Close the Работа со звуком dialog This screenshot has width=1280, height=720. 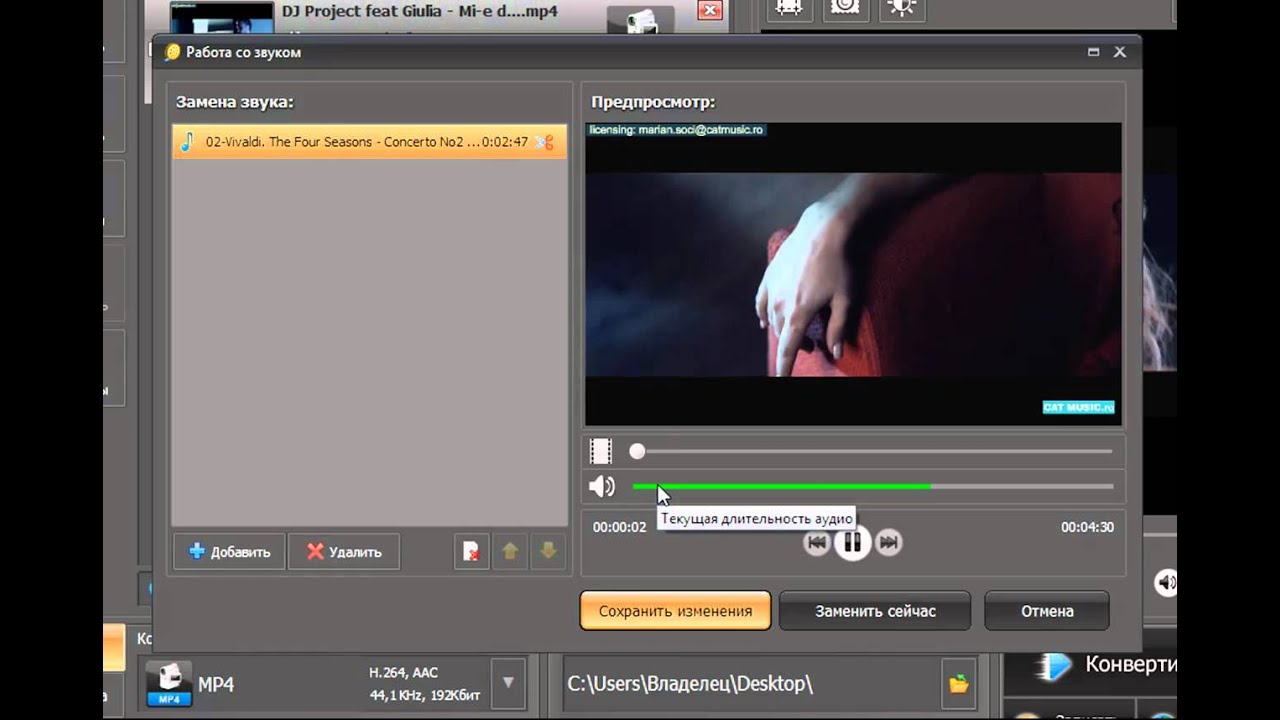point(1120,52)
